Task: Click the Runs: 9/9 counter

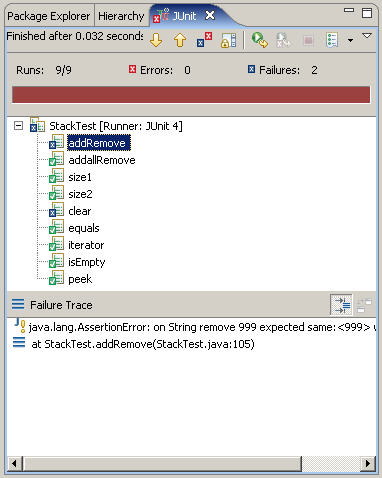Action: pos(44,70)
